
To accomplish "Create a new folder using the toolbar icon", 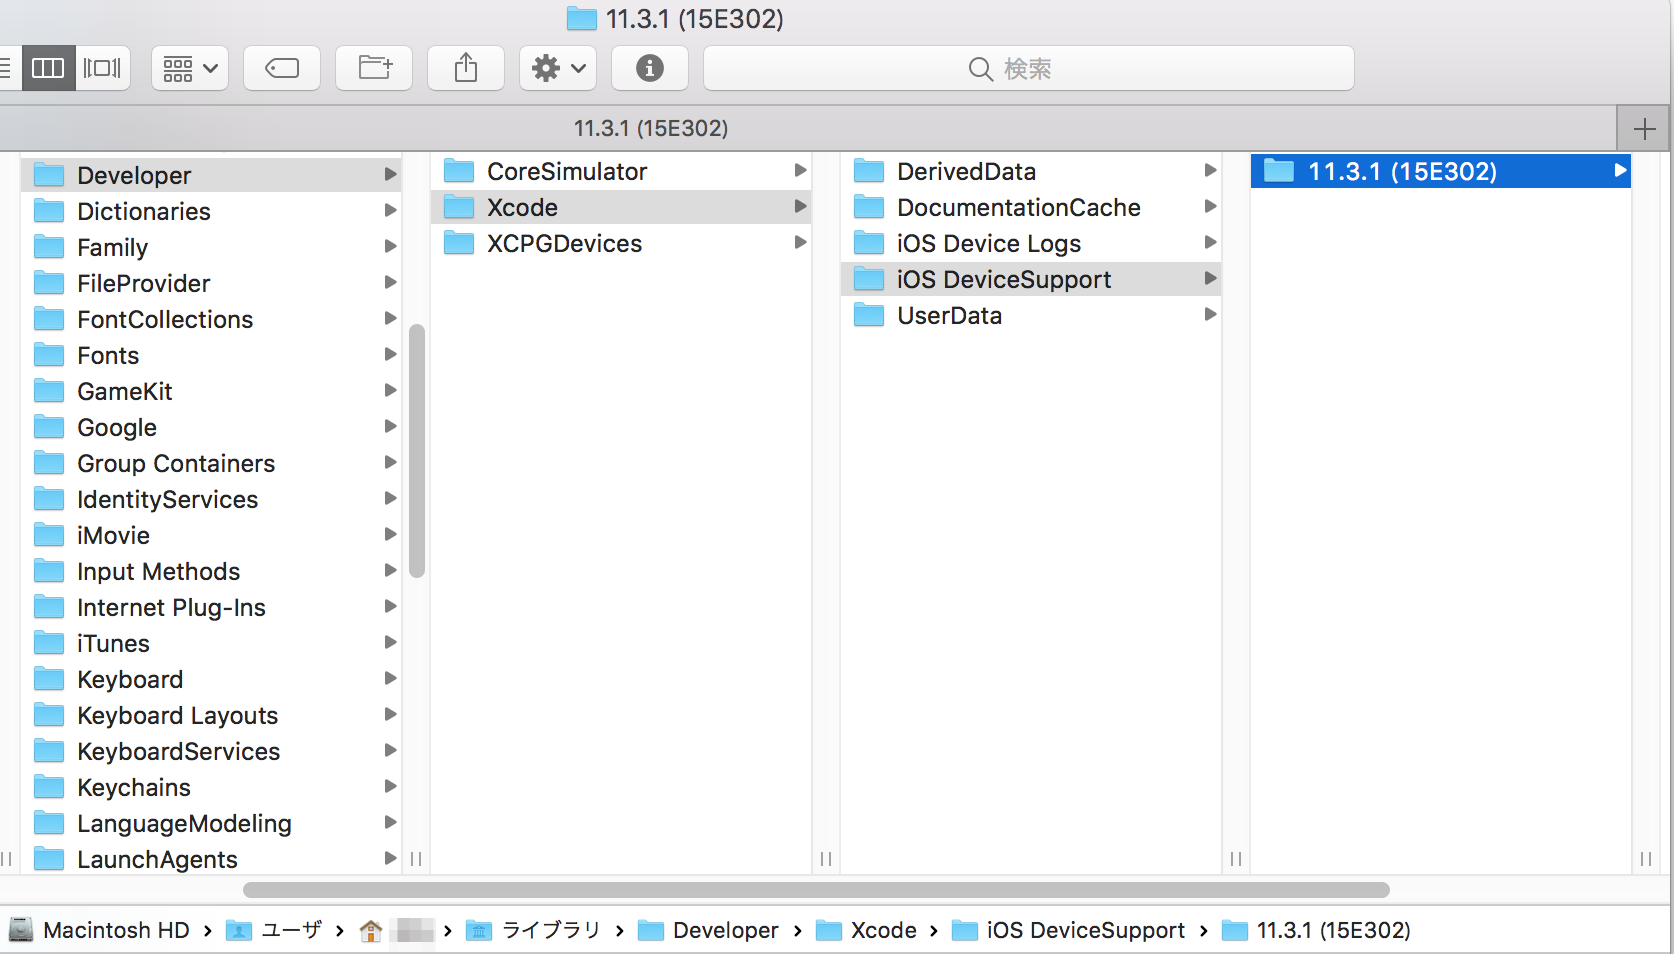I will click(373, 68).
